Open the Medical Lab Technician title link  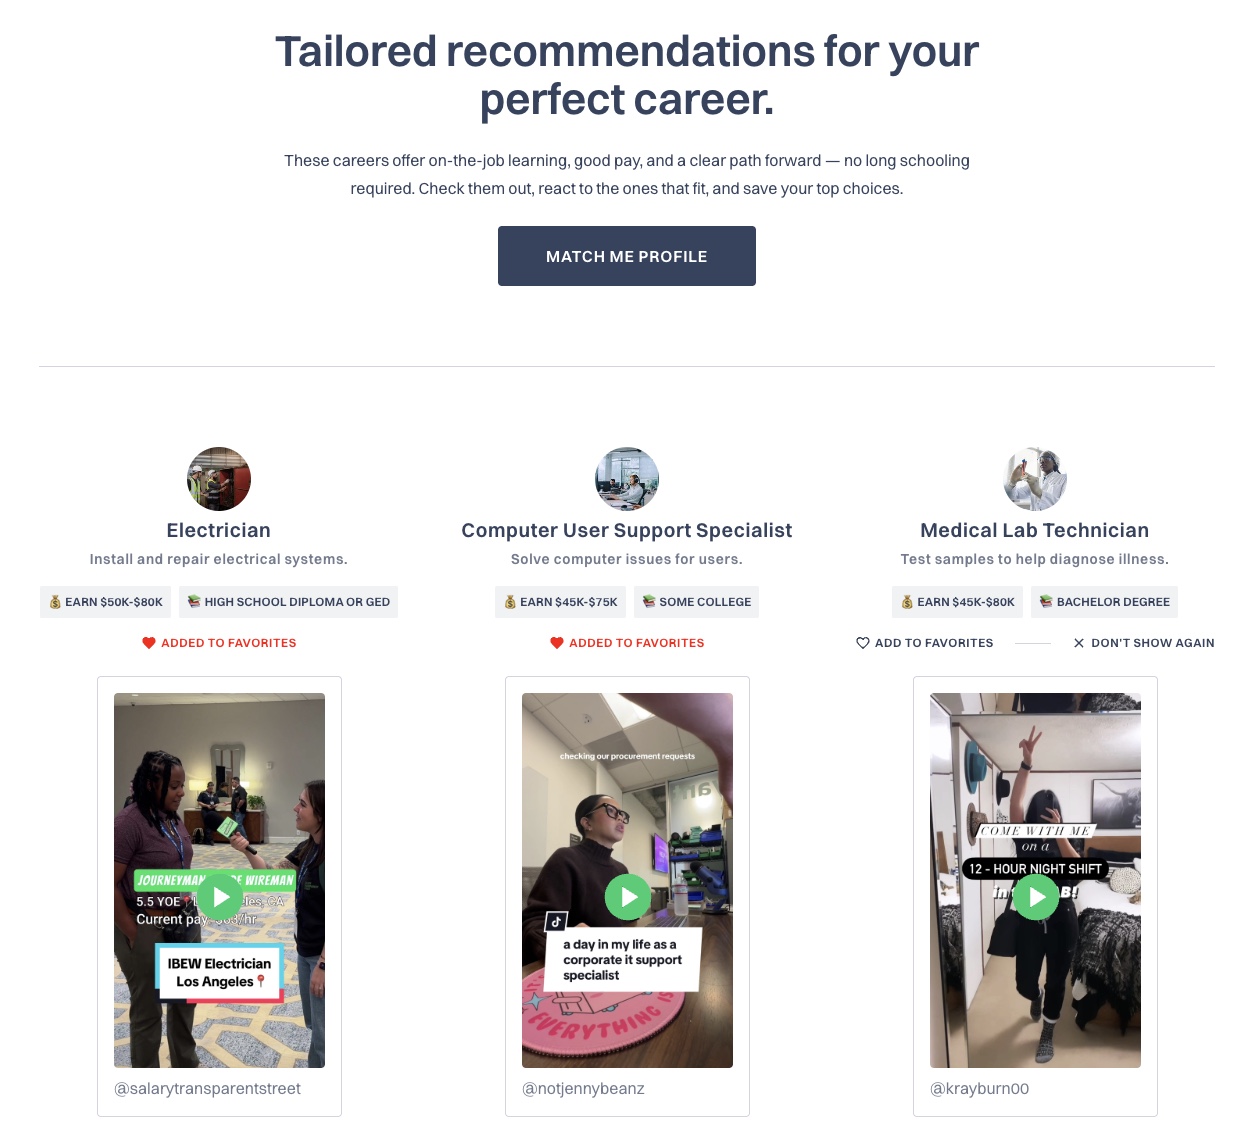[x=1035, y=530]
